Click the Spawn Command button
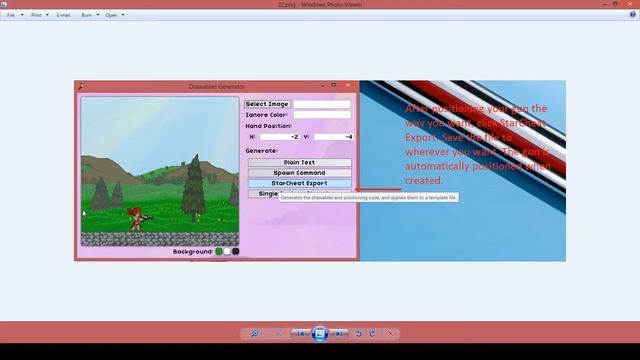640x360 pixels. [x=300, y=173]
